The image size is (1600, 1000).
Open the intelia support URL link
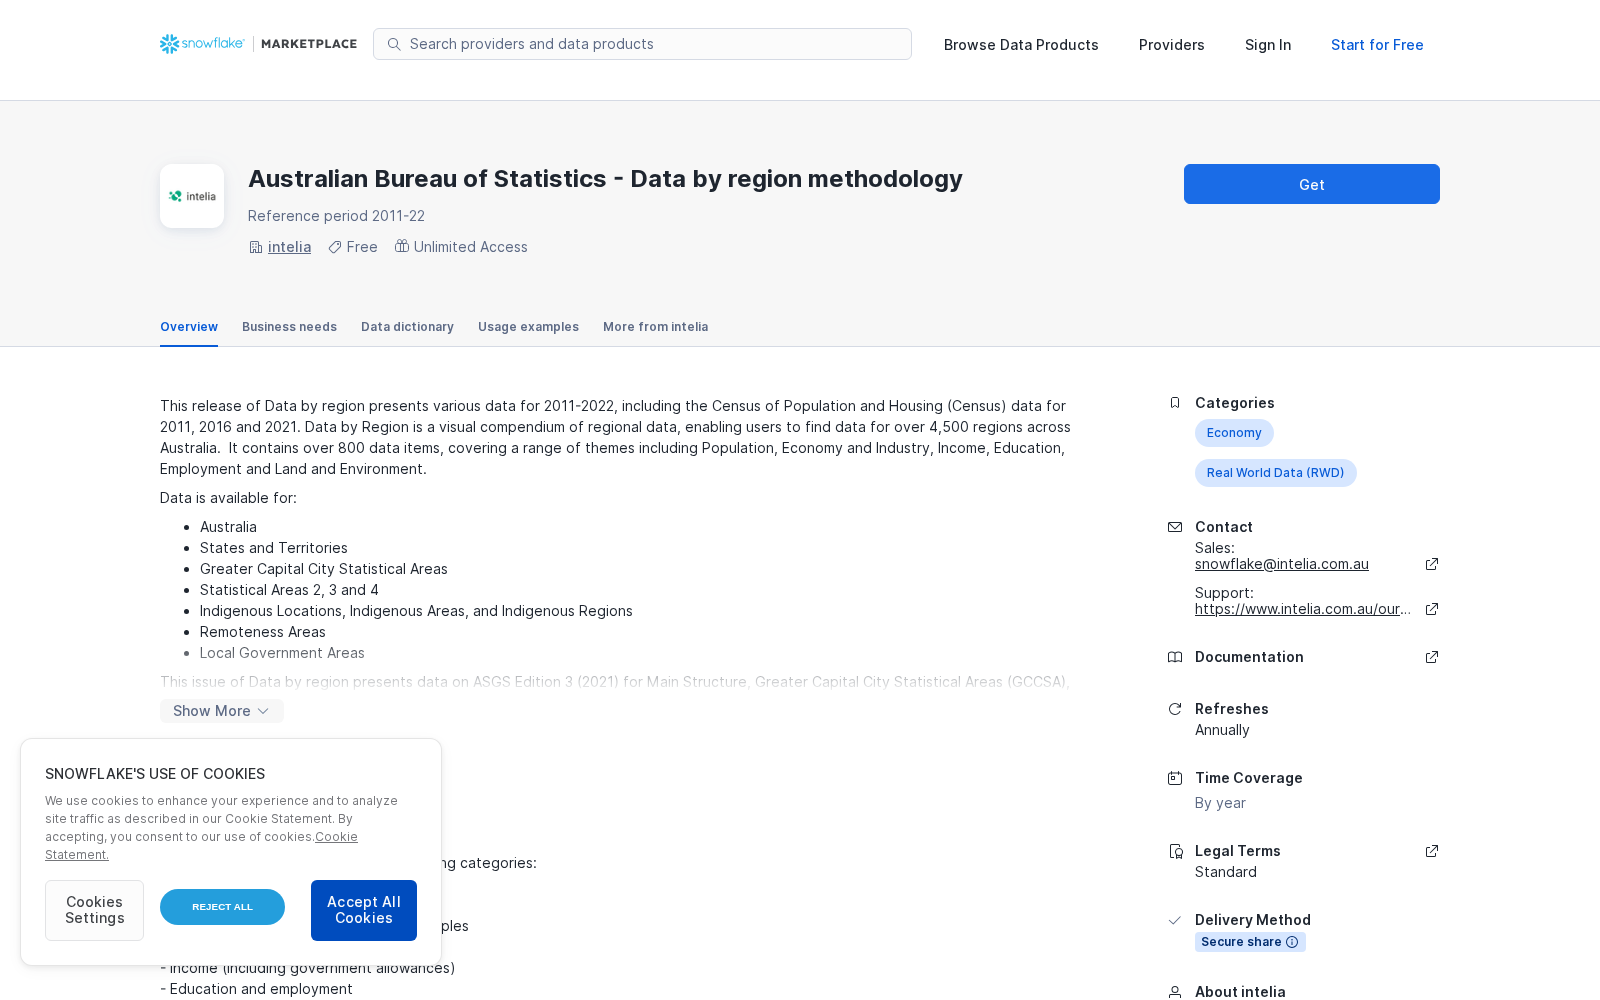coord(1303,609)
